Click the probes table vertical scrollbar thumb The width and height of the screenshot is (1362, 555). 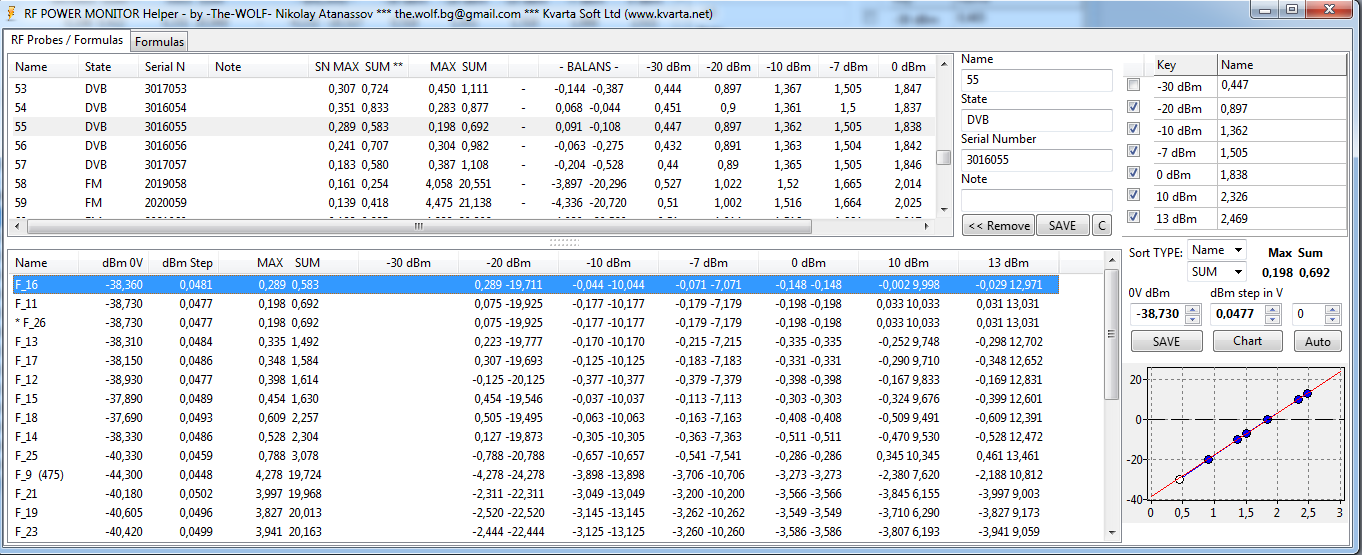943,158
